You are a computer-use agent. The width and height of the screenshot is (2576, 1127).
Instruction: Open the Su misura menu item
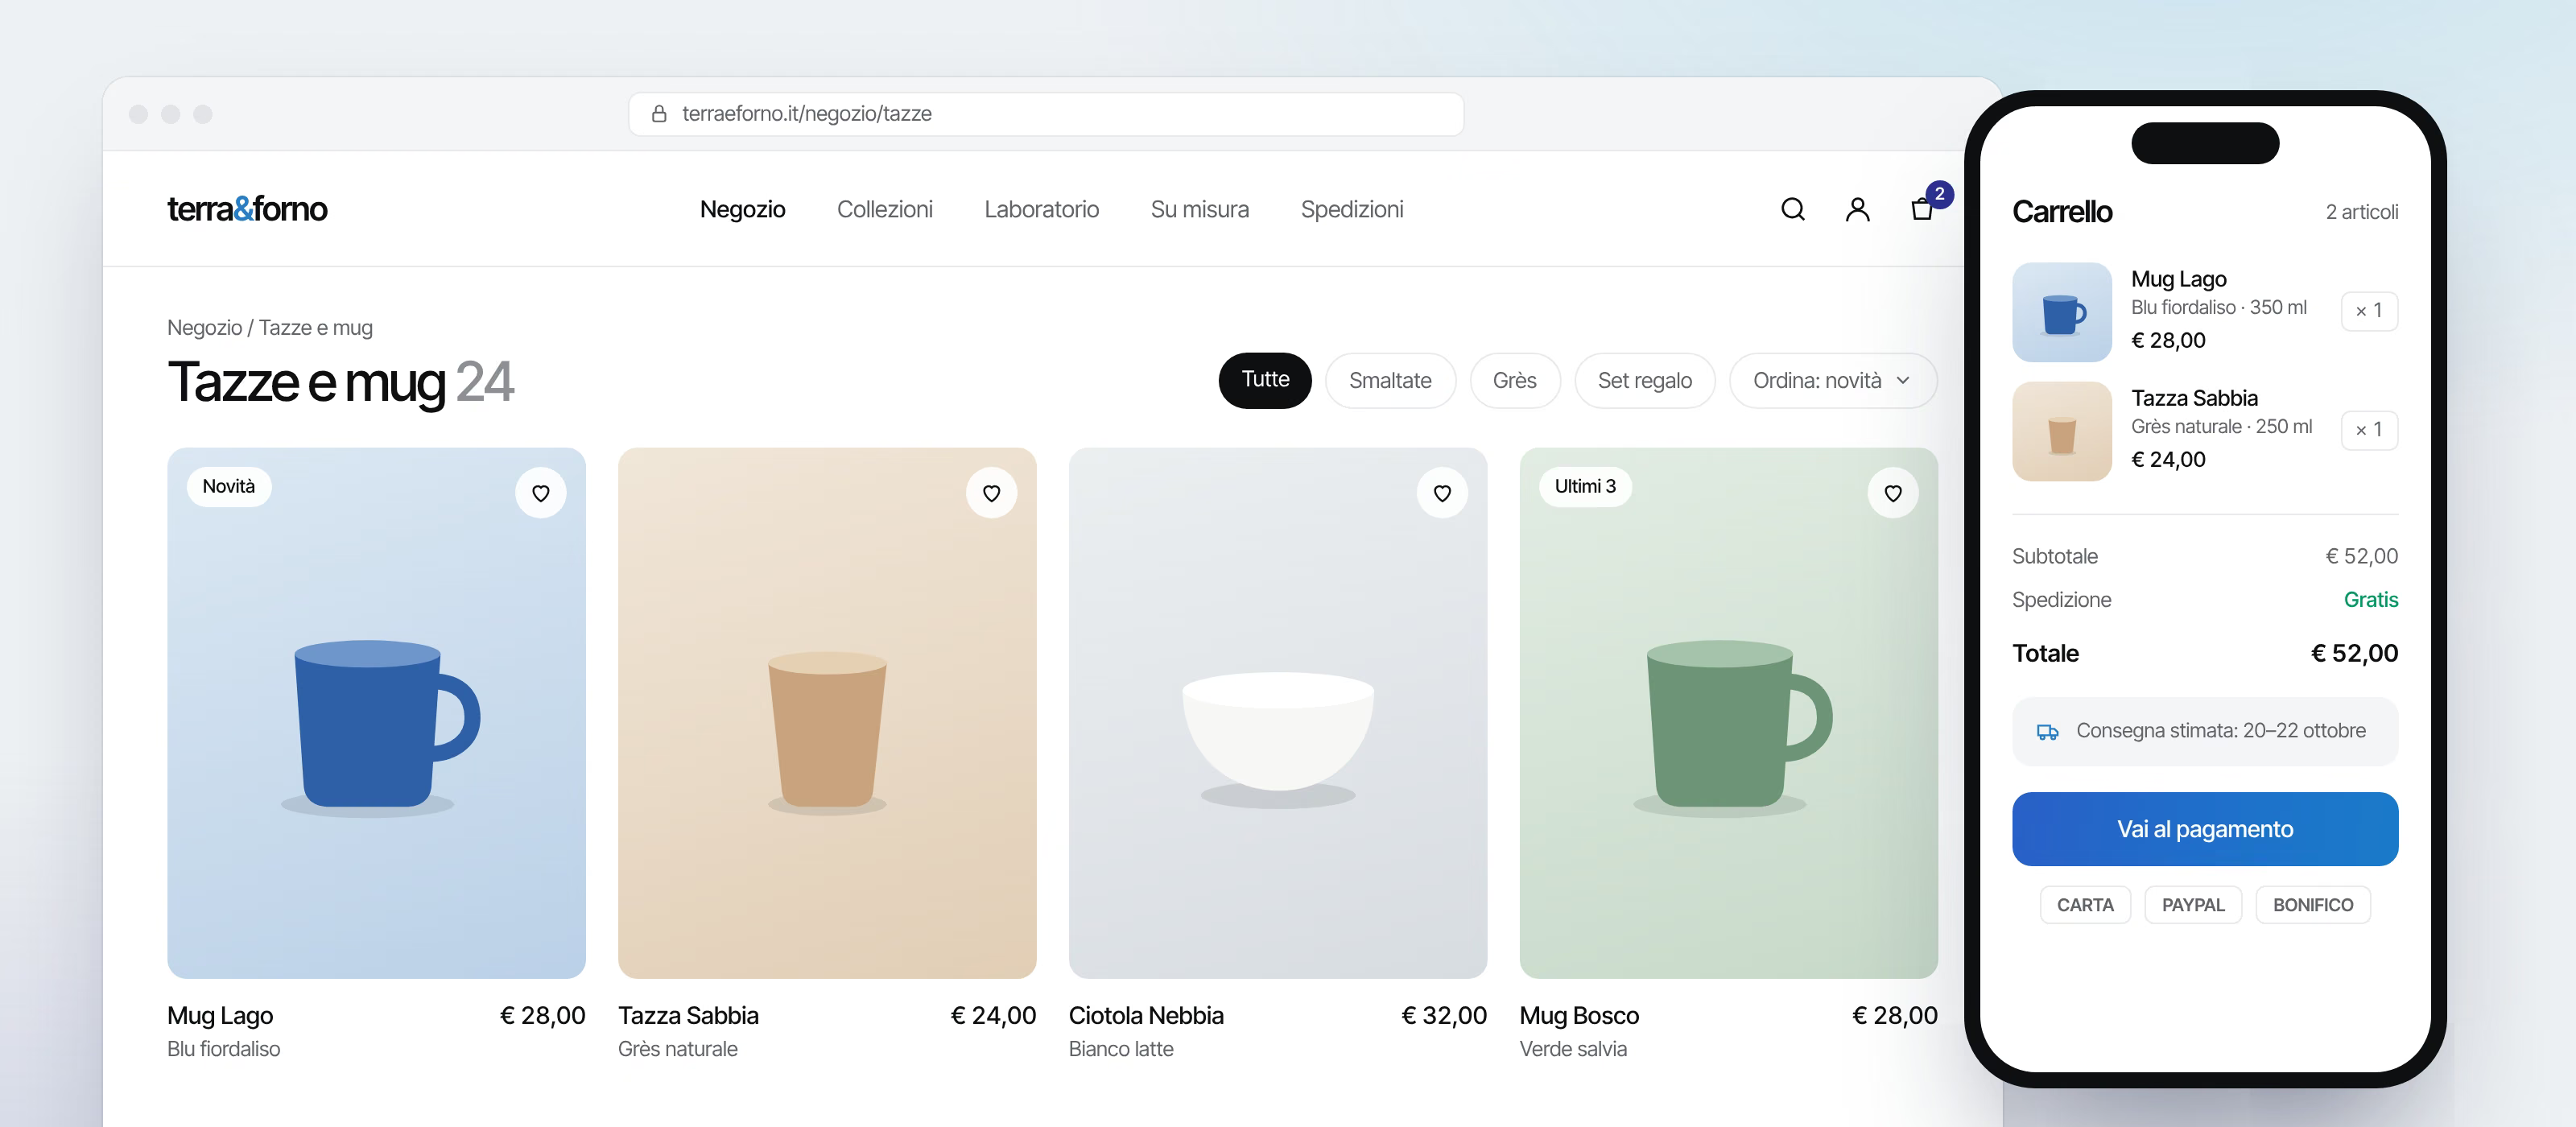tap(1199, 209)
